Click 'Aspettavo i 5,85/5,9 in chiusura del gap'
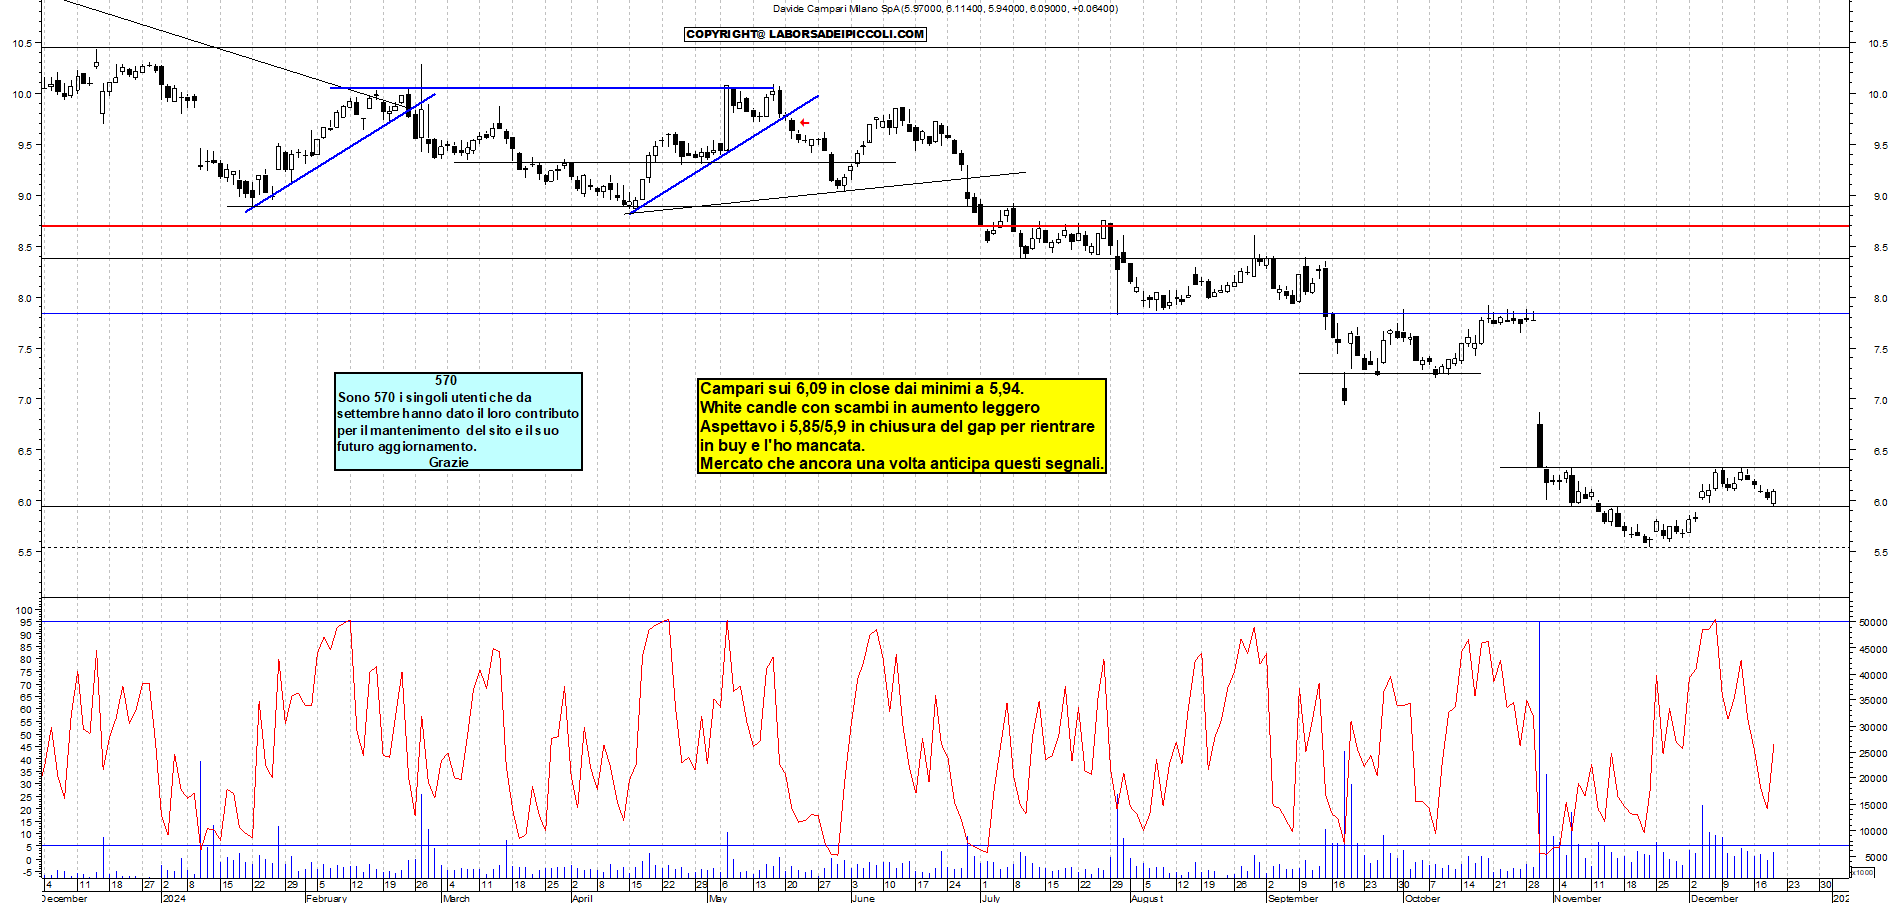1890x903 pixels. click(897, 426)
